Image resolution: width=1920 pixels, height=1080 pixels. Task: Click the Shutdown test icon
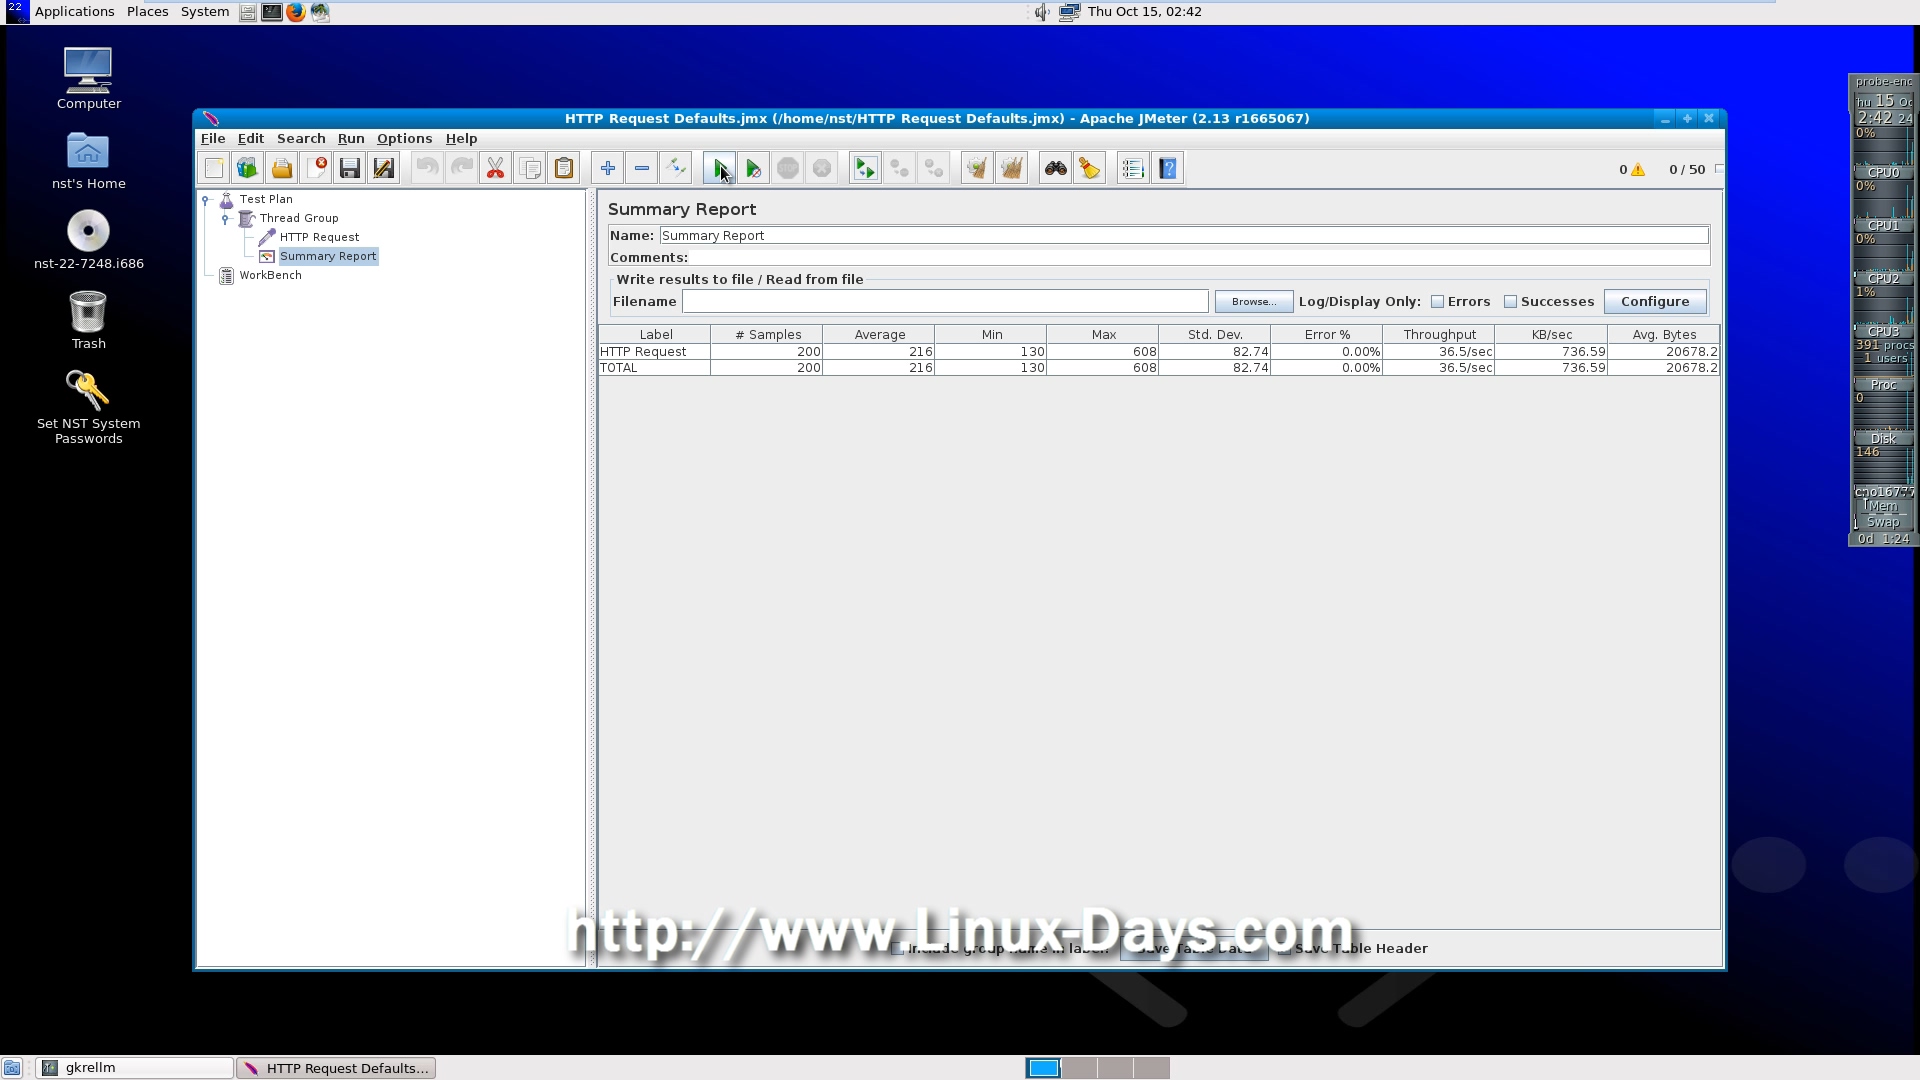[x=822, y=169]
